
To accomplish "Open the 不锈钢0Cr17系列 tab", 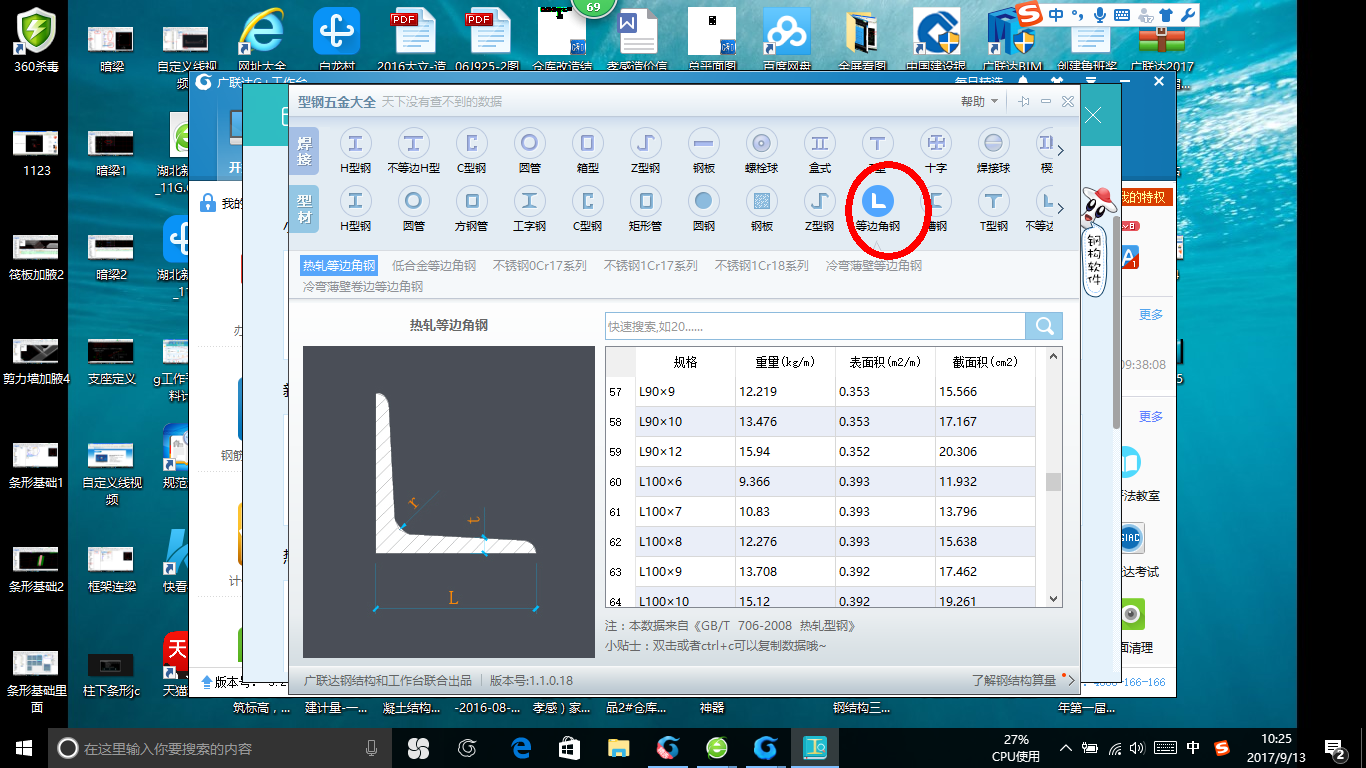I will [540, 266].
